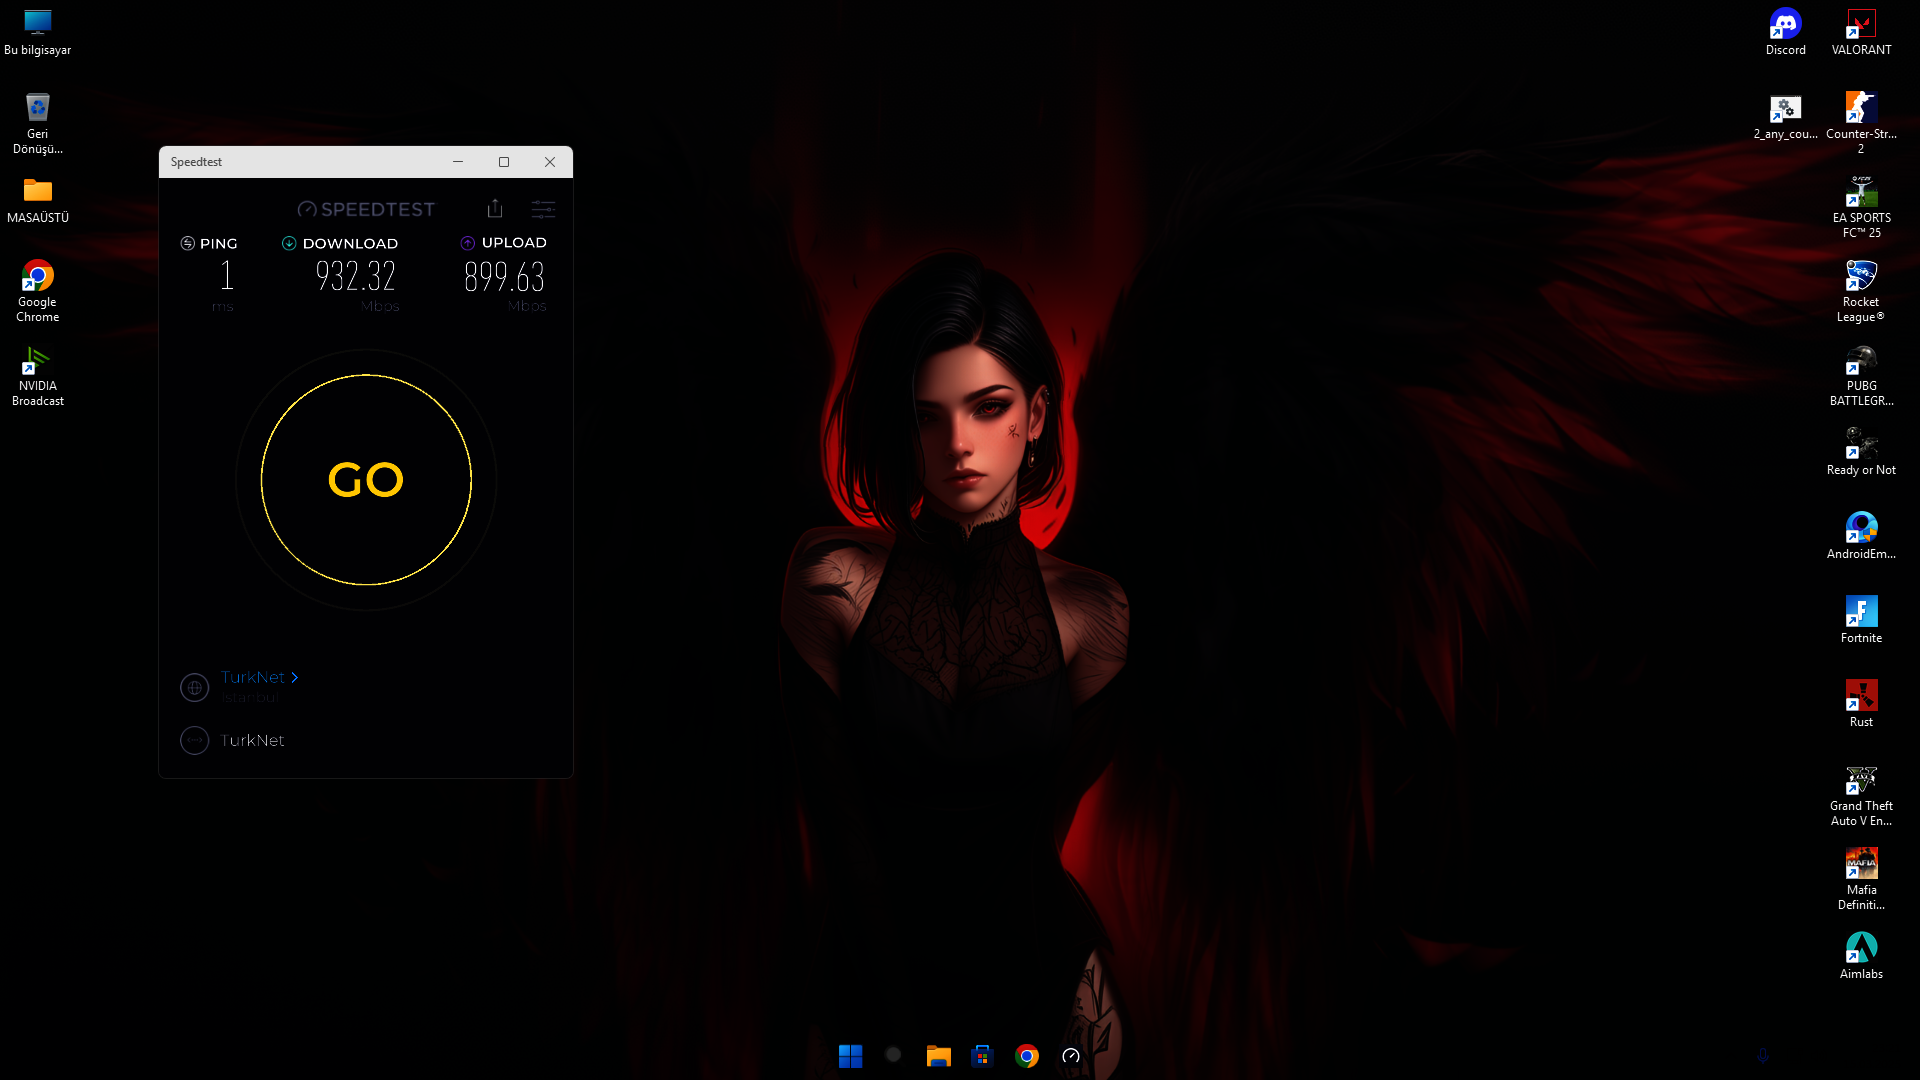Click the download result value 932.32
1920x1080 pixels.
point(355,276)
